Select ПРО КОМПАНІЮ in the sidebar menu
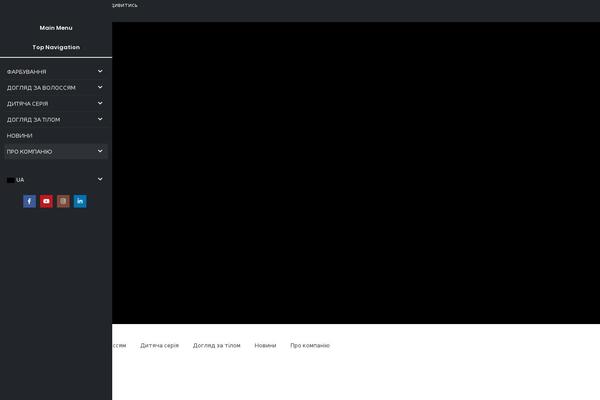Screen dimensions: 600x400 click(29, 152)
